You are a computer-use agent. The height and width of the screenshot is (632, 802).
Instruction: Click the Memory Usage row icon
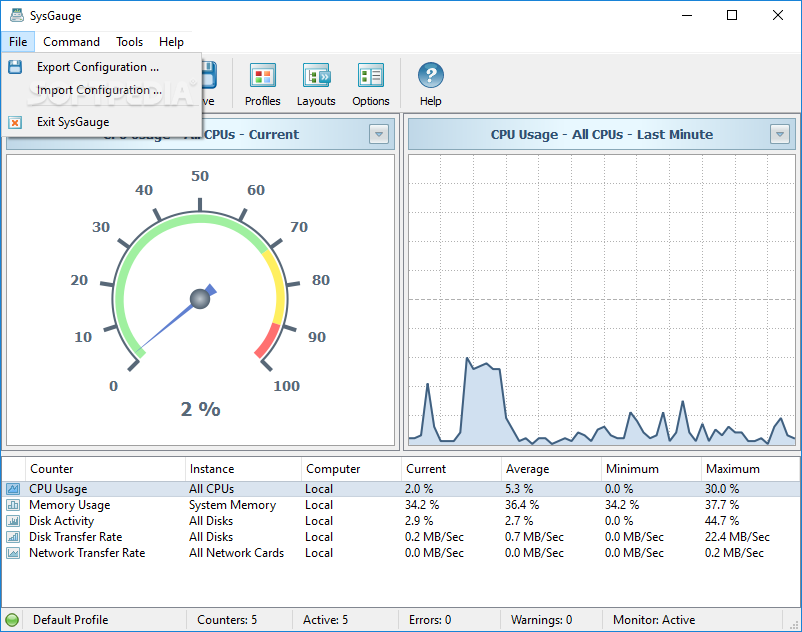[13, 505]
